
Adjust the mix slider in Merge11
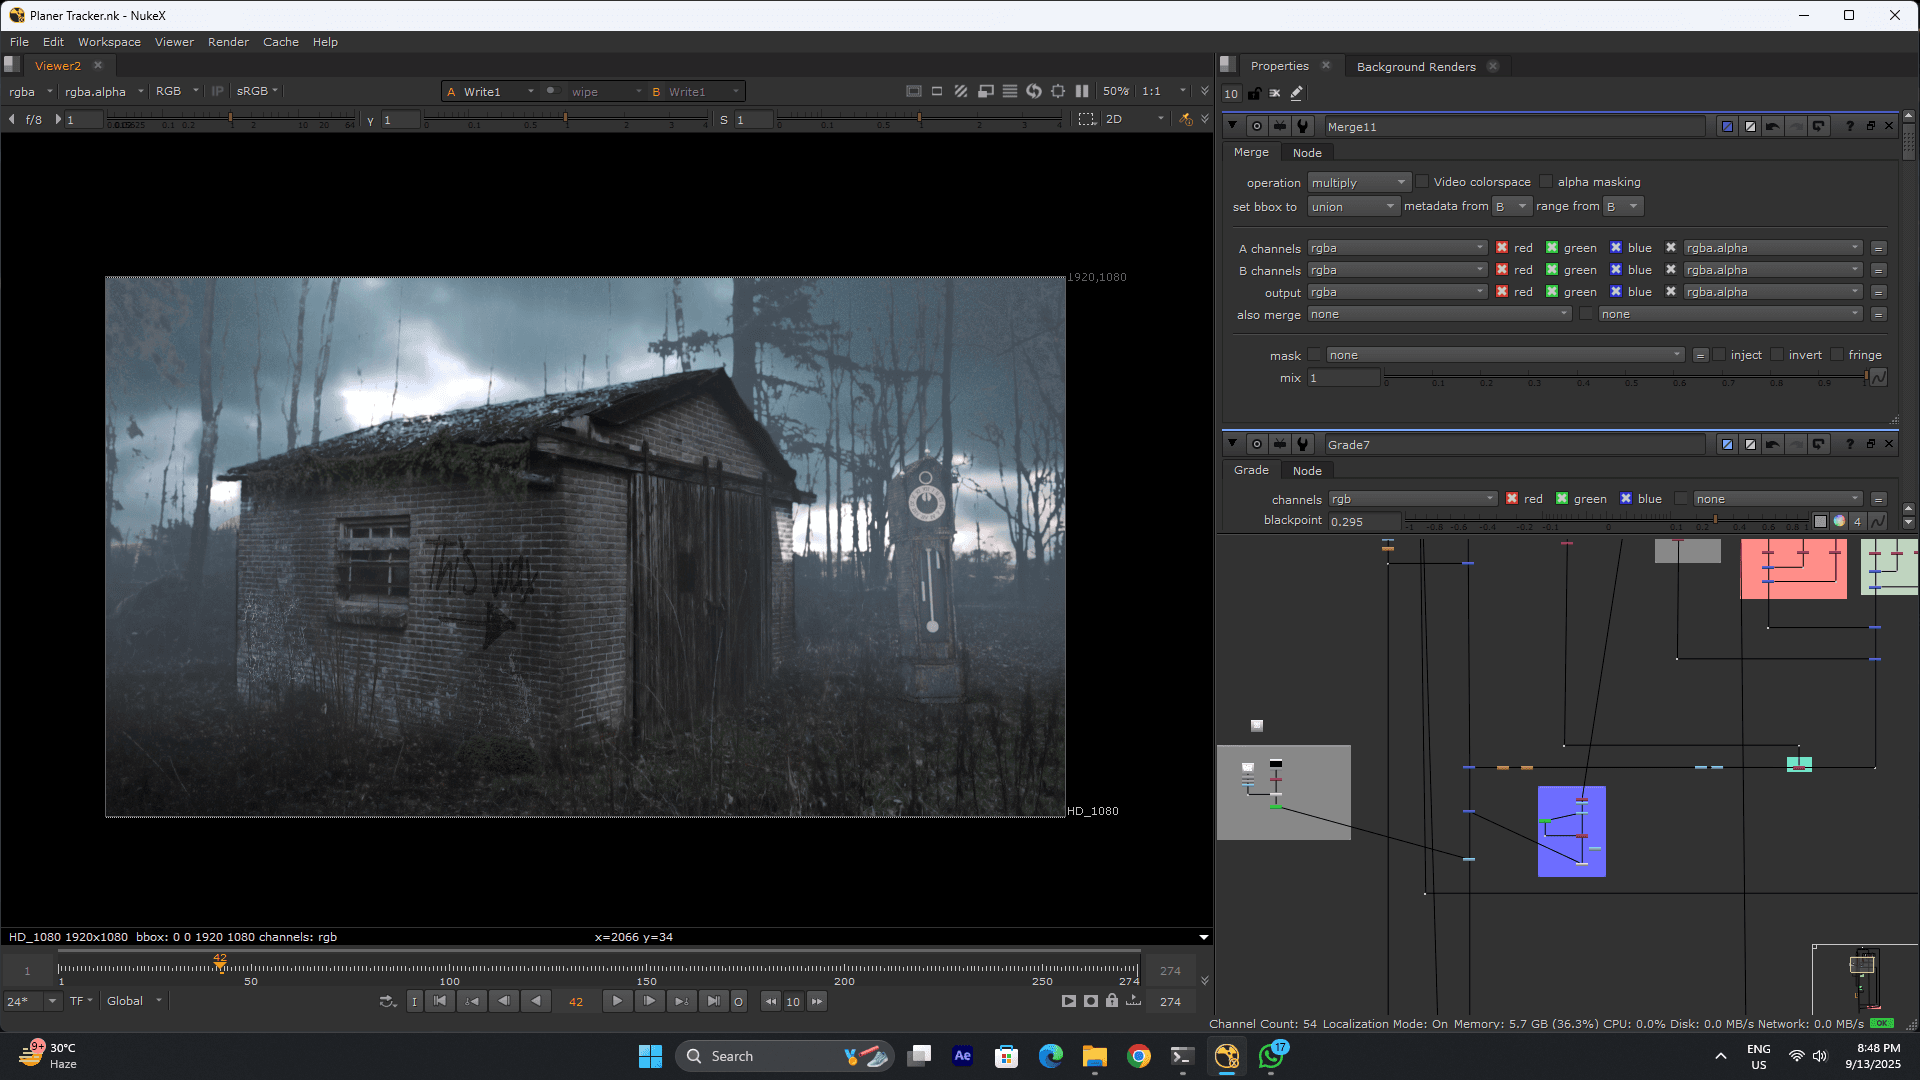tap(1625, 378)
